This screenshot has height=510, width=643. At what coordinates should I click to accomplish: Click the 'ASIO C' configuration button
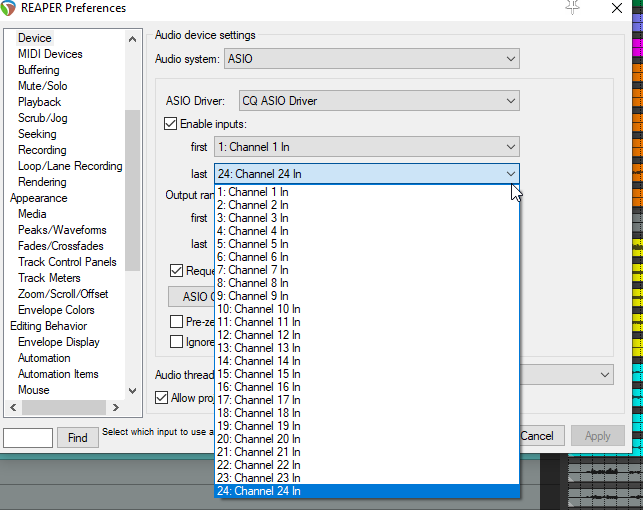[192, 296]
